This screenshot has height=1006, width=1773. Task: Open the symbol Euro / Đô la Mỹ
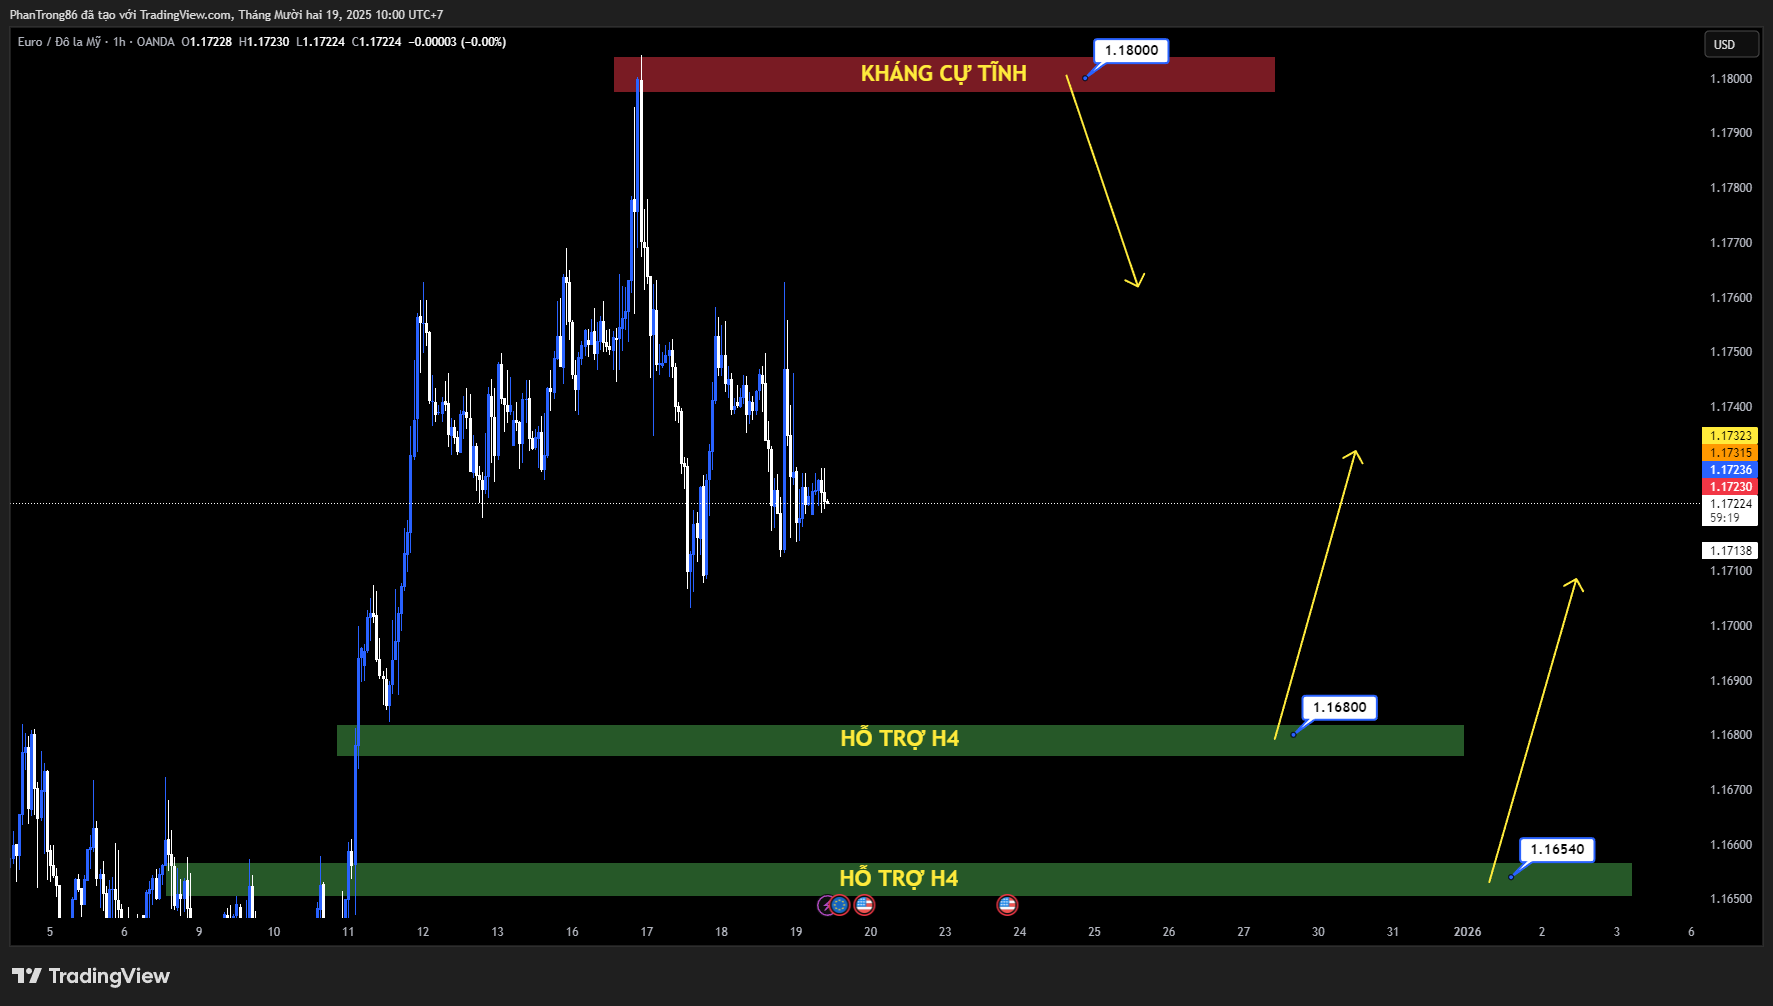pos(60,41)
